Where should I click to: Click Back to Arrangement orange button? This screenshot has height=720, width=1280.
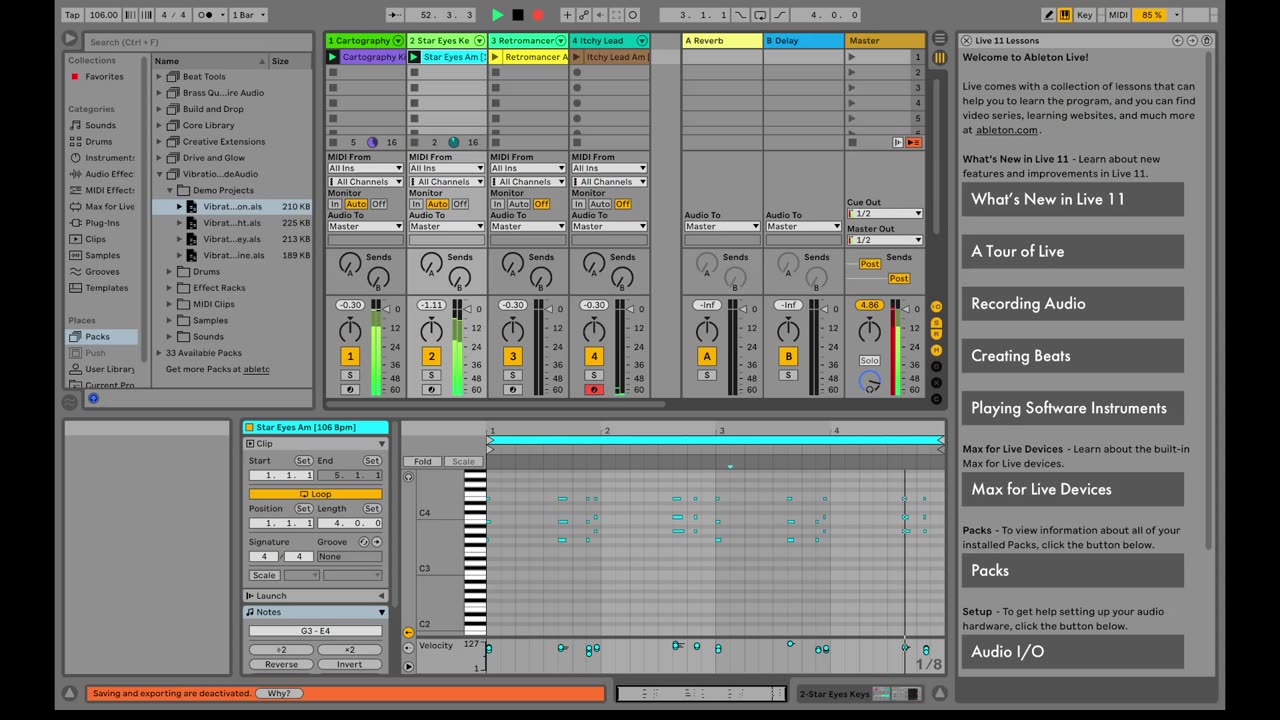click(x=914, y=142)
